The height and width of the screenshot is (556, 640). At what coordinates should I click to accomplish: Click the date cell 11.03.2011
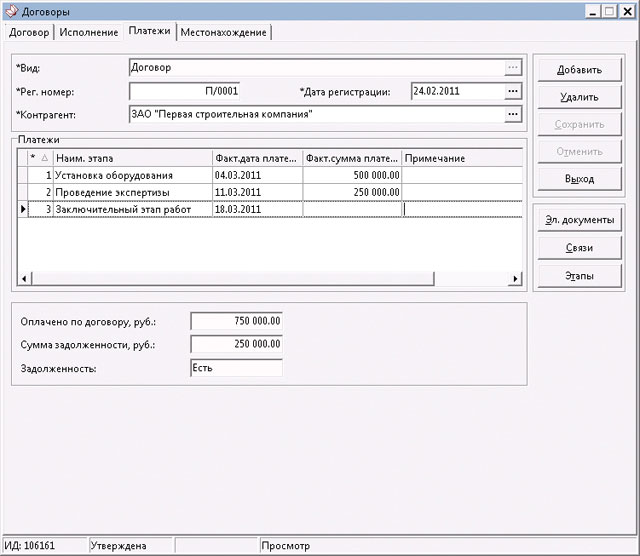click(258, 192)
